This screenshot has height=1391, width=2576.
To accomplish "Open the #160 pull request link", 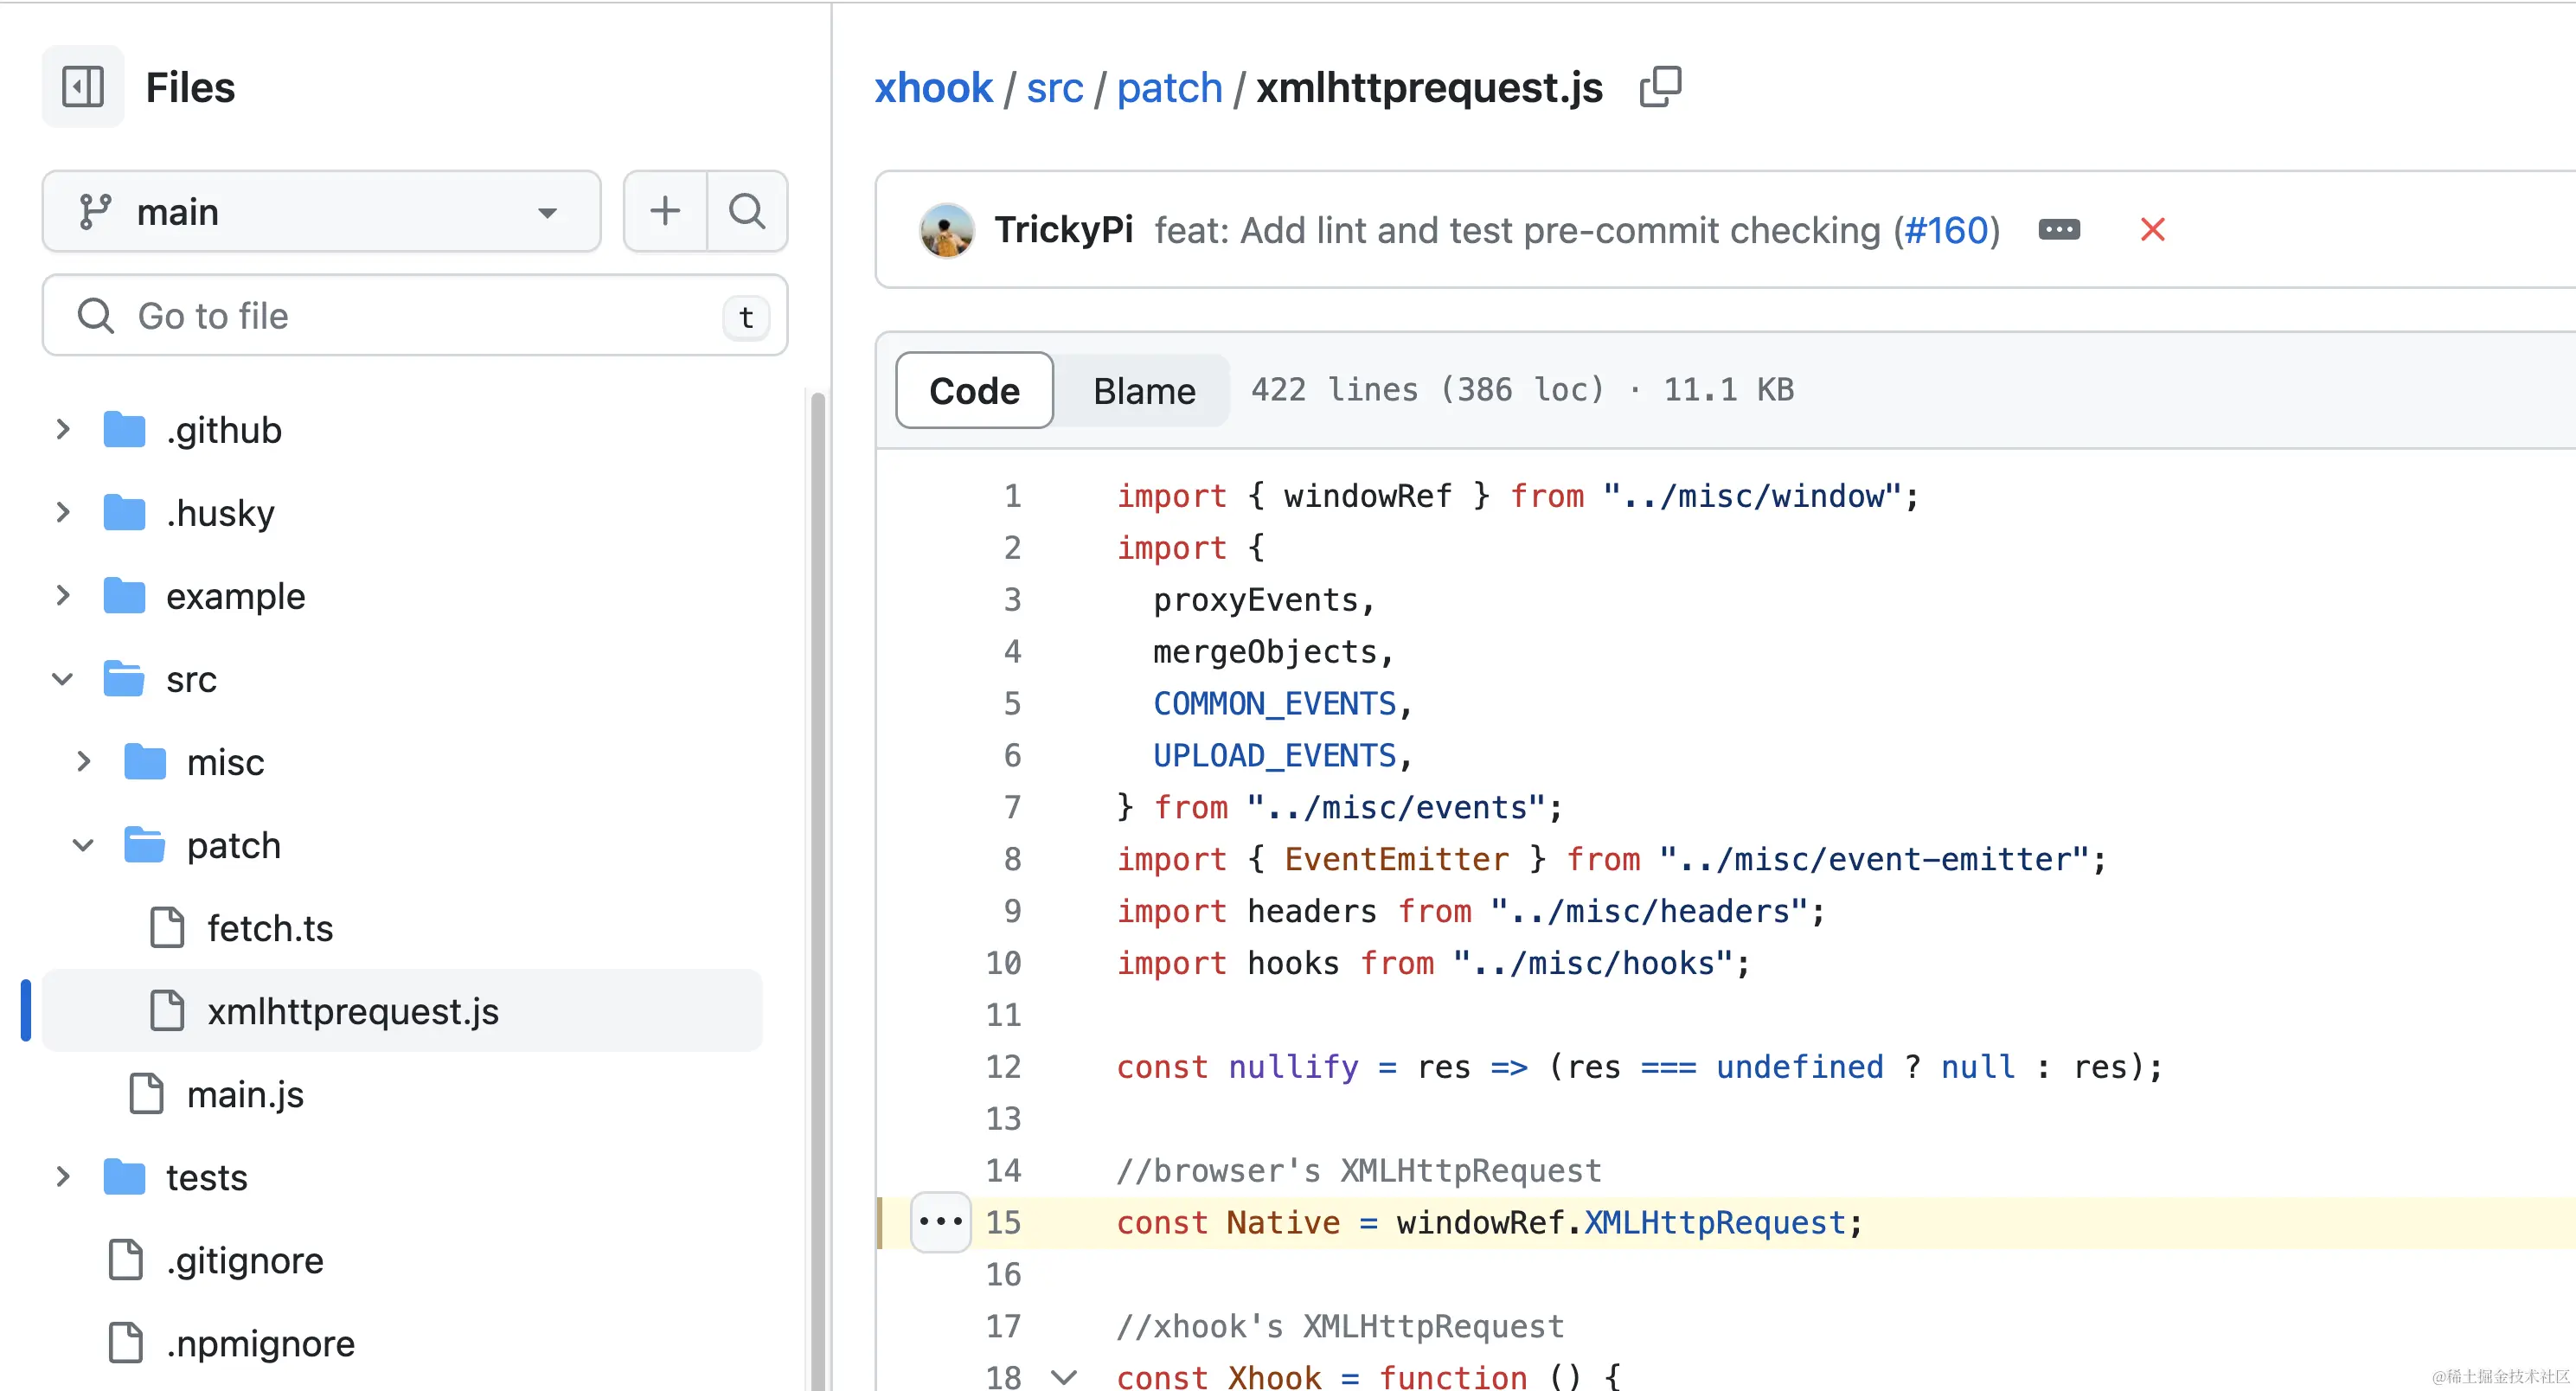I will click(1945, 230).
